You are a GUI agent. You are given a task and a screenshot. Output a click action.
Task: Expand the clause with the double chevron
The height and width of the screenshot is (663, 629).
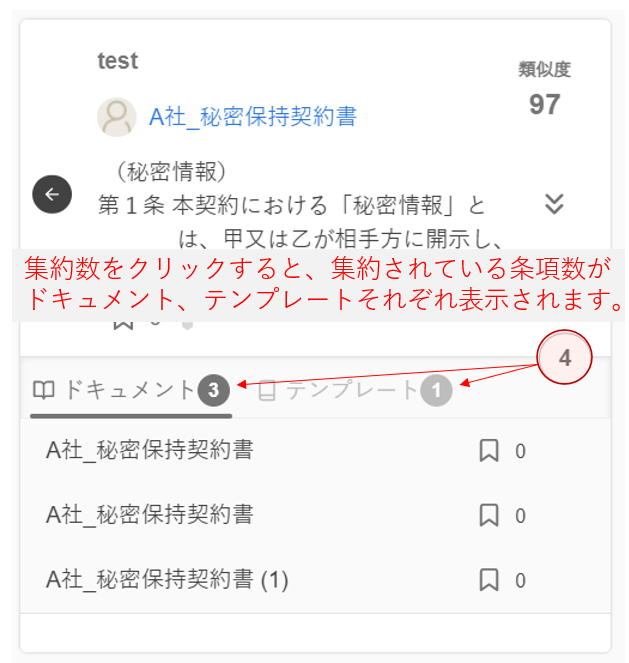point(555,204)
